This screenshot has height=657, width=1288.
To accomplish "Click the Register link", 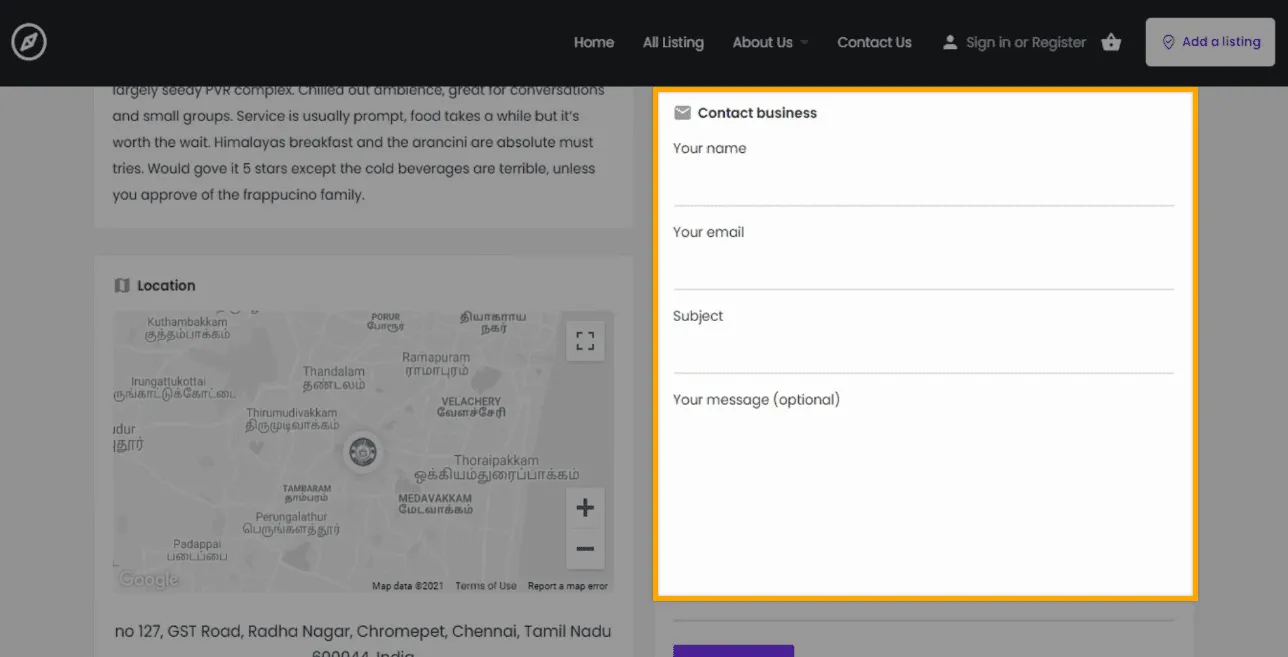I will point(1059,42).
